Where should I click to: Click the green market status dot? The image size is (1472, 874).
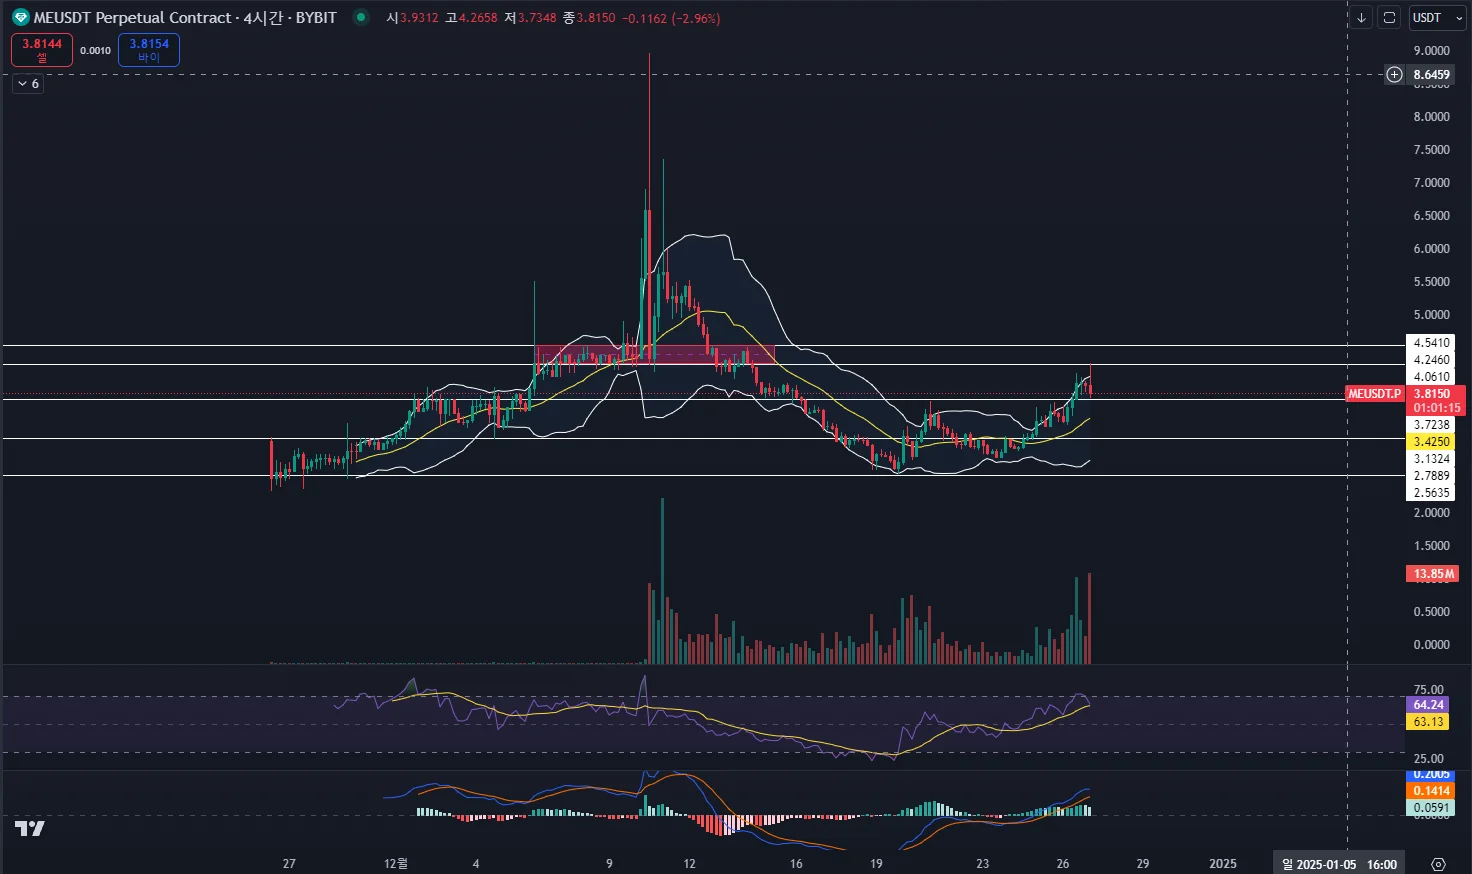[361, 17]
